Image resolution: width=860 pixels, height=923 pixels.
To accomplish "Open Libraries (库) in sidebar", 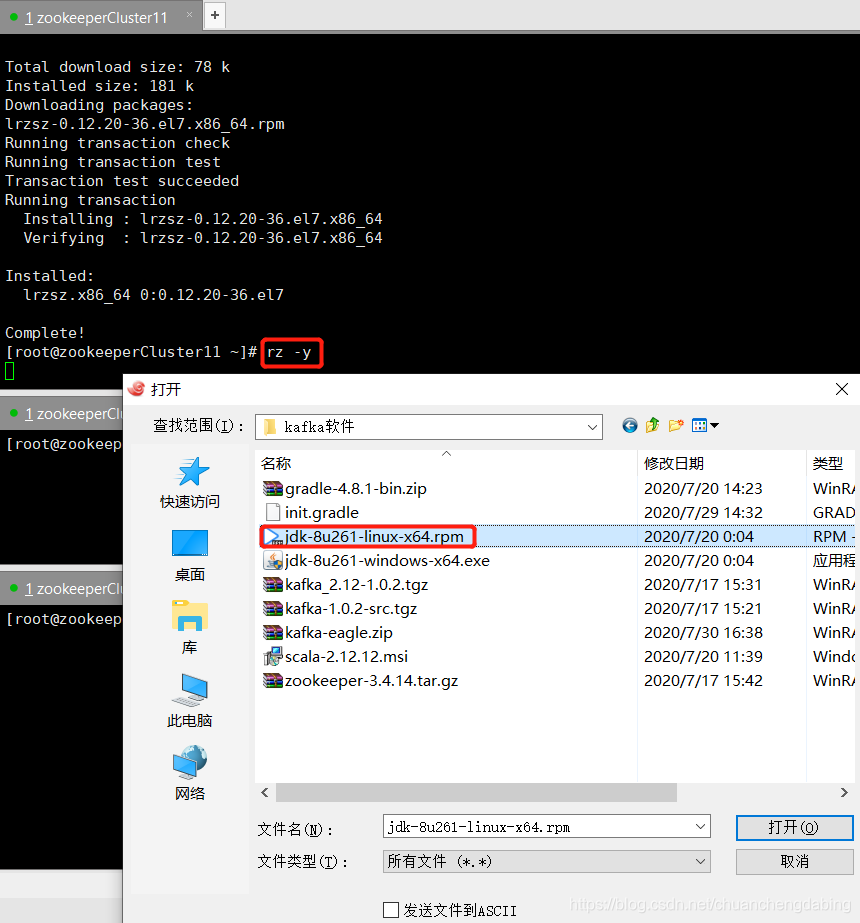I will coord(190,628).
